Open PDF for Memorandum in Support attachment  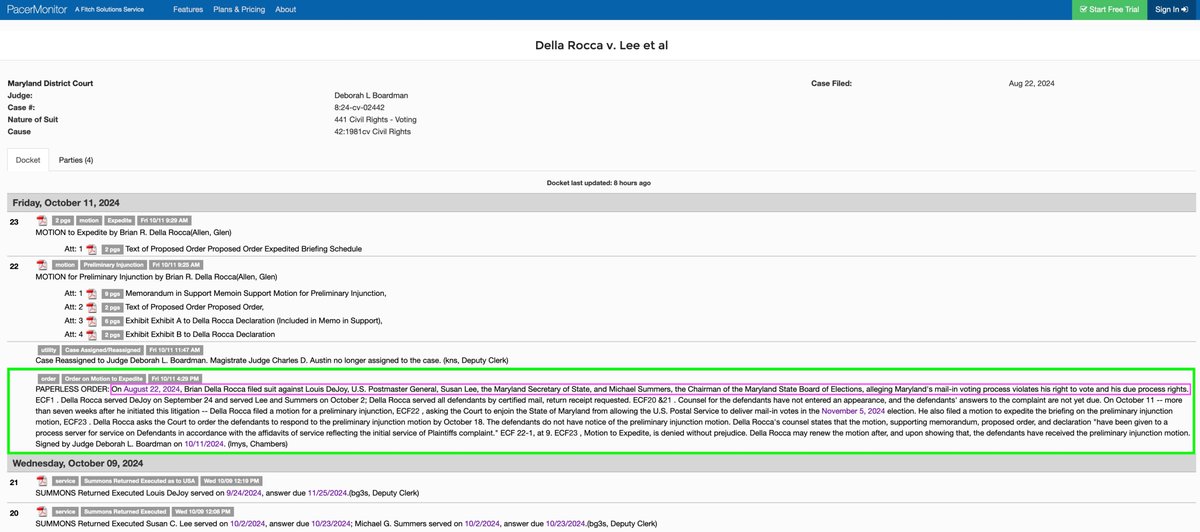tap(92, 293)
